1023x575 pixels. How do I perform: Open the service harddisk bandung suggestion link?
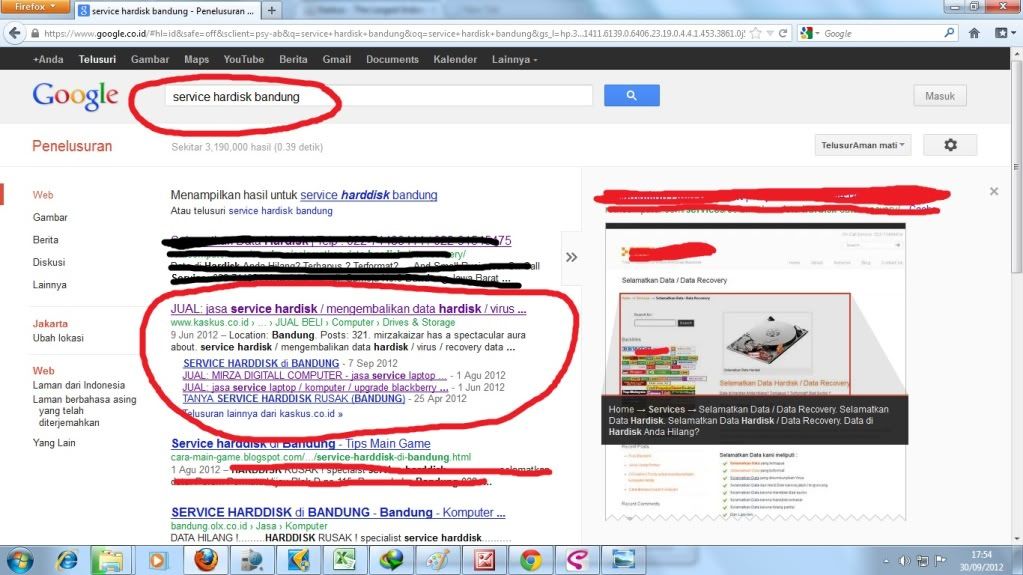pyautogui.click(x=369, y=194)
